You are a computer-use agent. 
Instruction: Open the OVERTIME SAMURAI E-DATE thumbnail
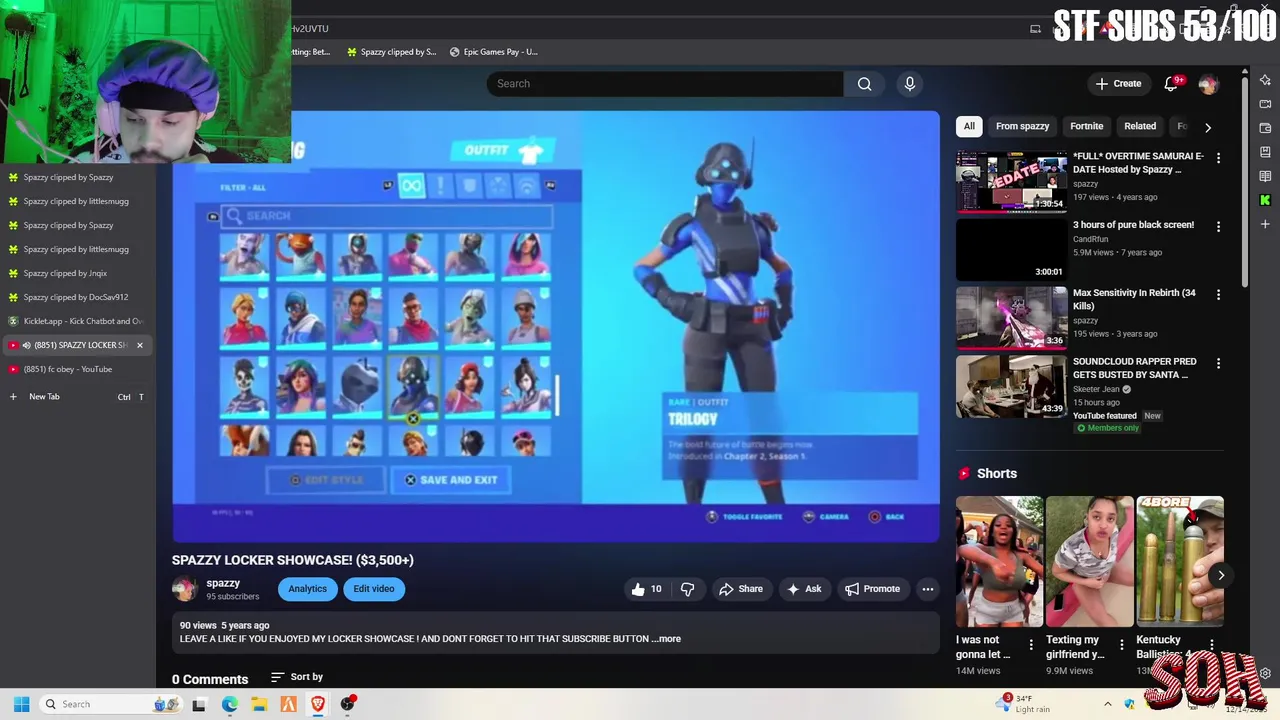(1011, 182)
